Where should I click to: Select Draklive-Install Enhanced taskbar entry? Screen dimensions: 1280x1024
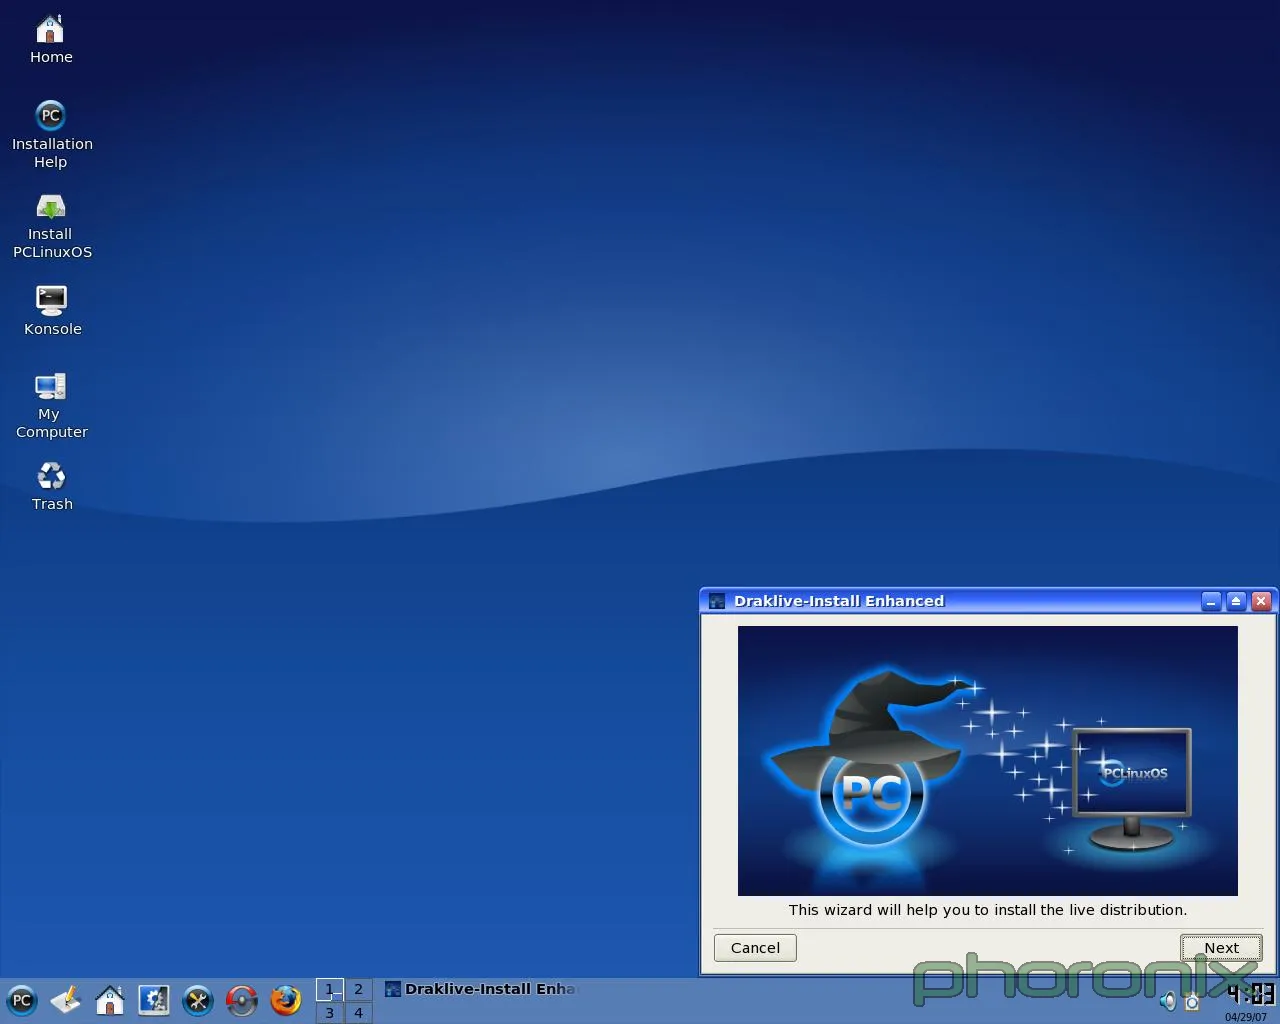pyautogui.click(x=482, y=989)
